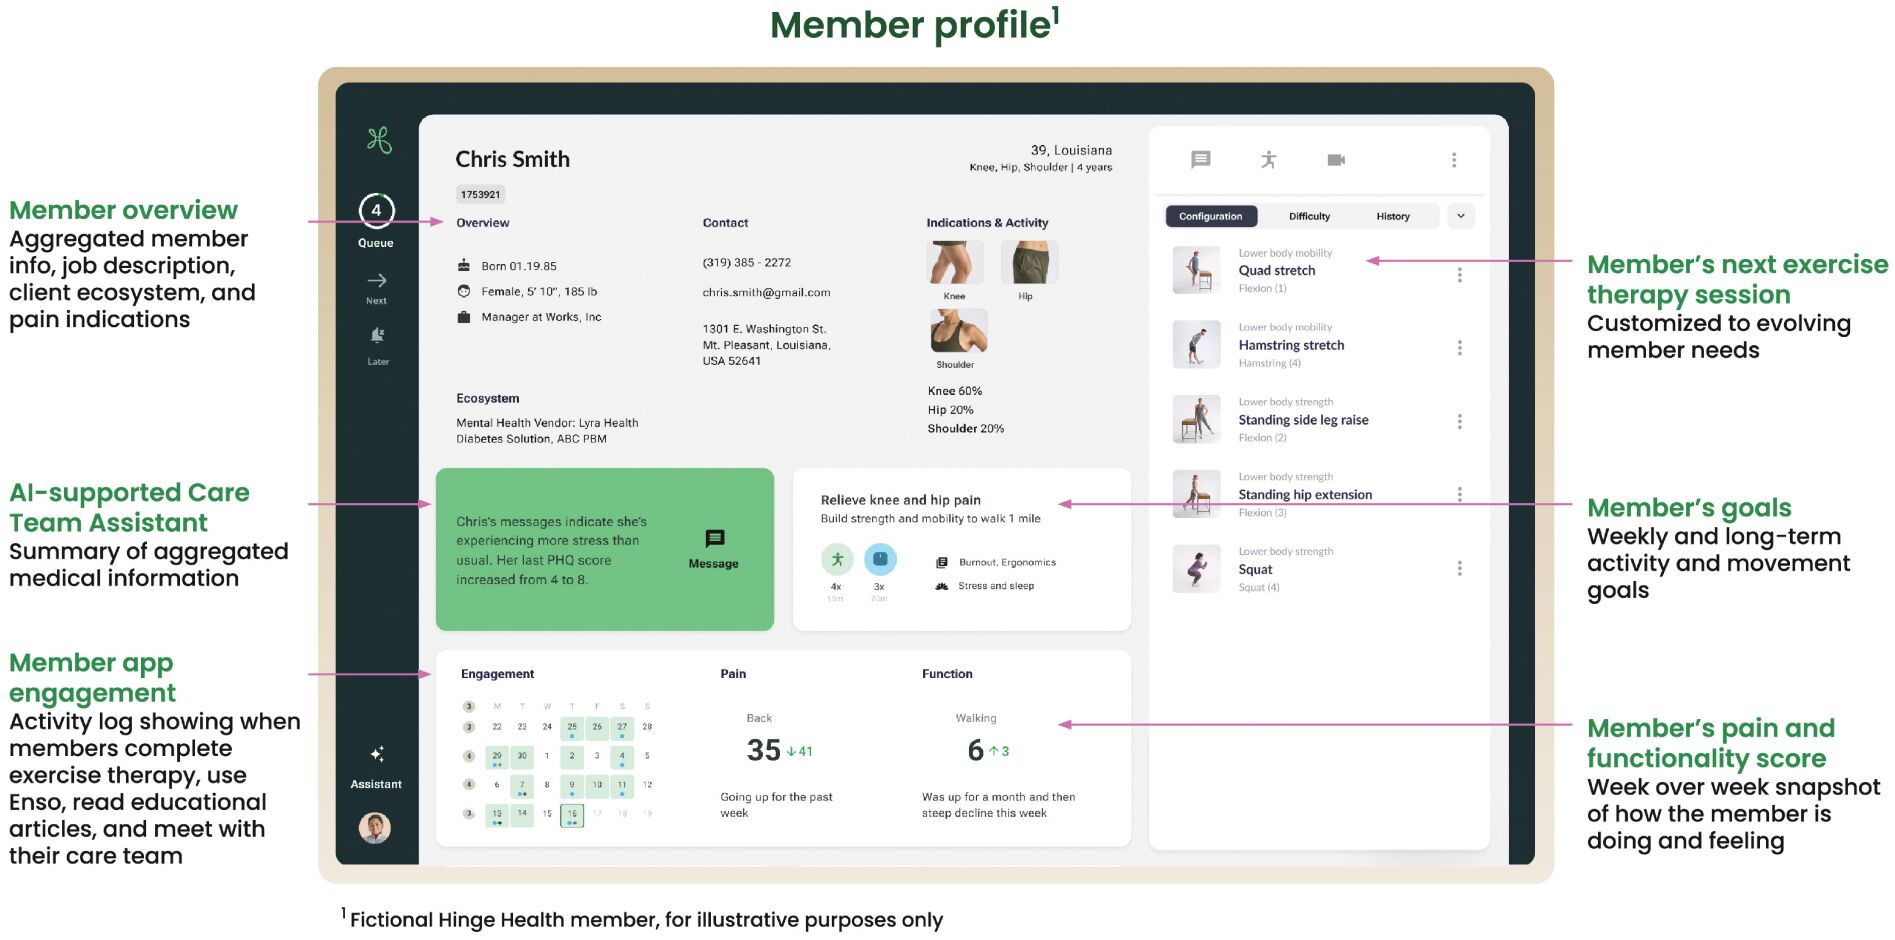Switch to the History tab
This screenshot has width=1895, height=940.
click(1393, 216)
